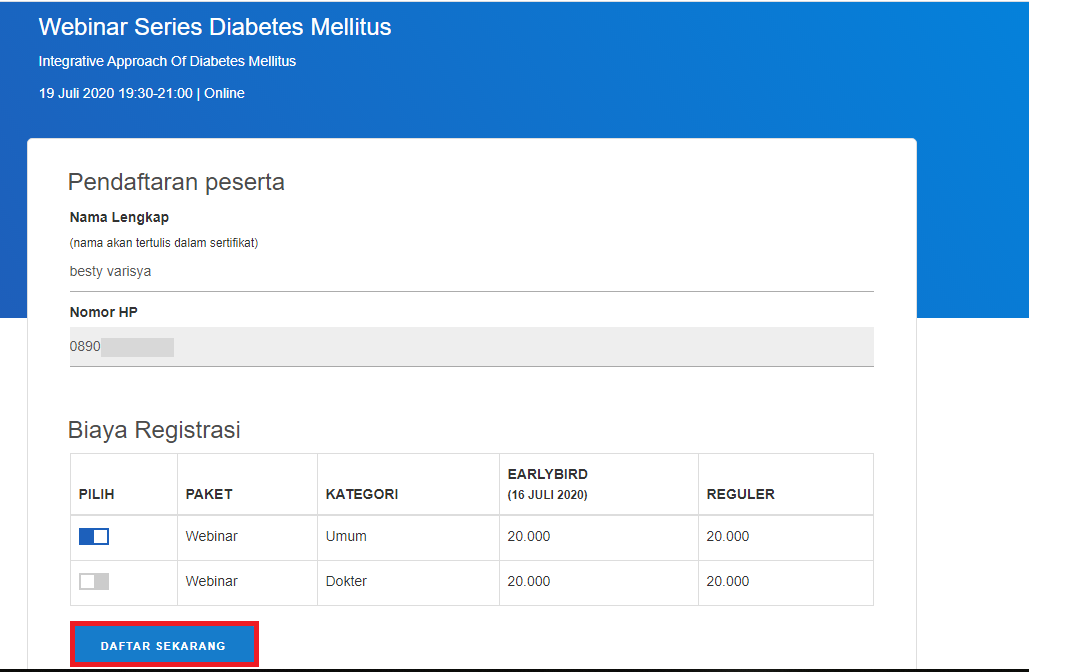
Task: Toggle the Dokter package switch
Action: click(x=94, y=581)
